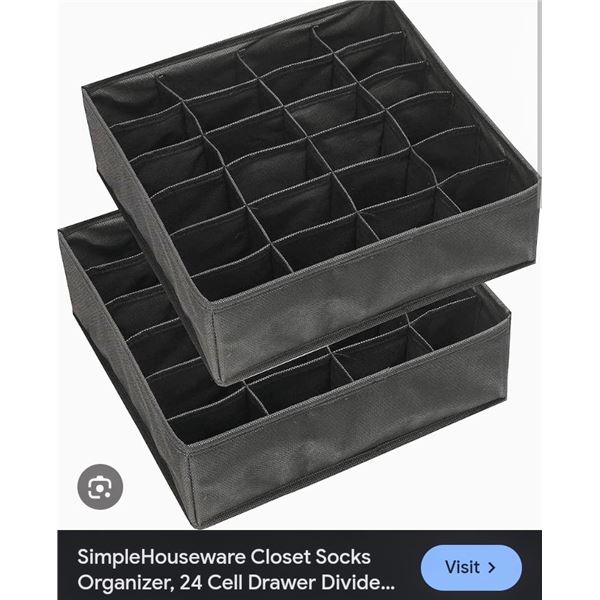
Task: Click the Visit button
Action: click(x=471, y=567)
